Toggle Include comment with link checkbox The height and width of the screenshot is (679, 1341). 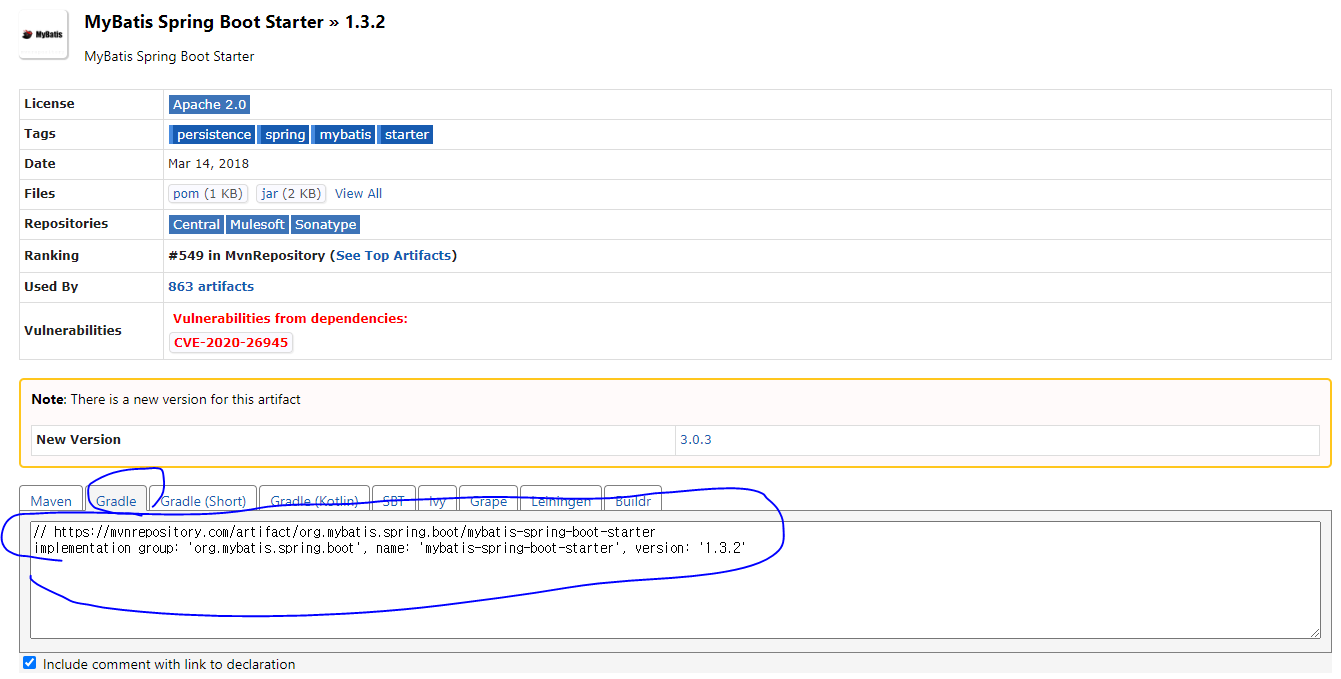[29, 663]
